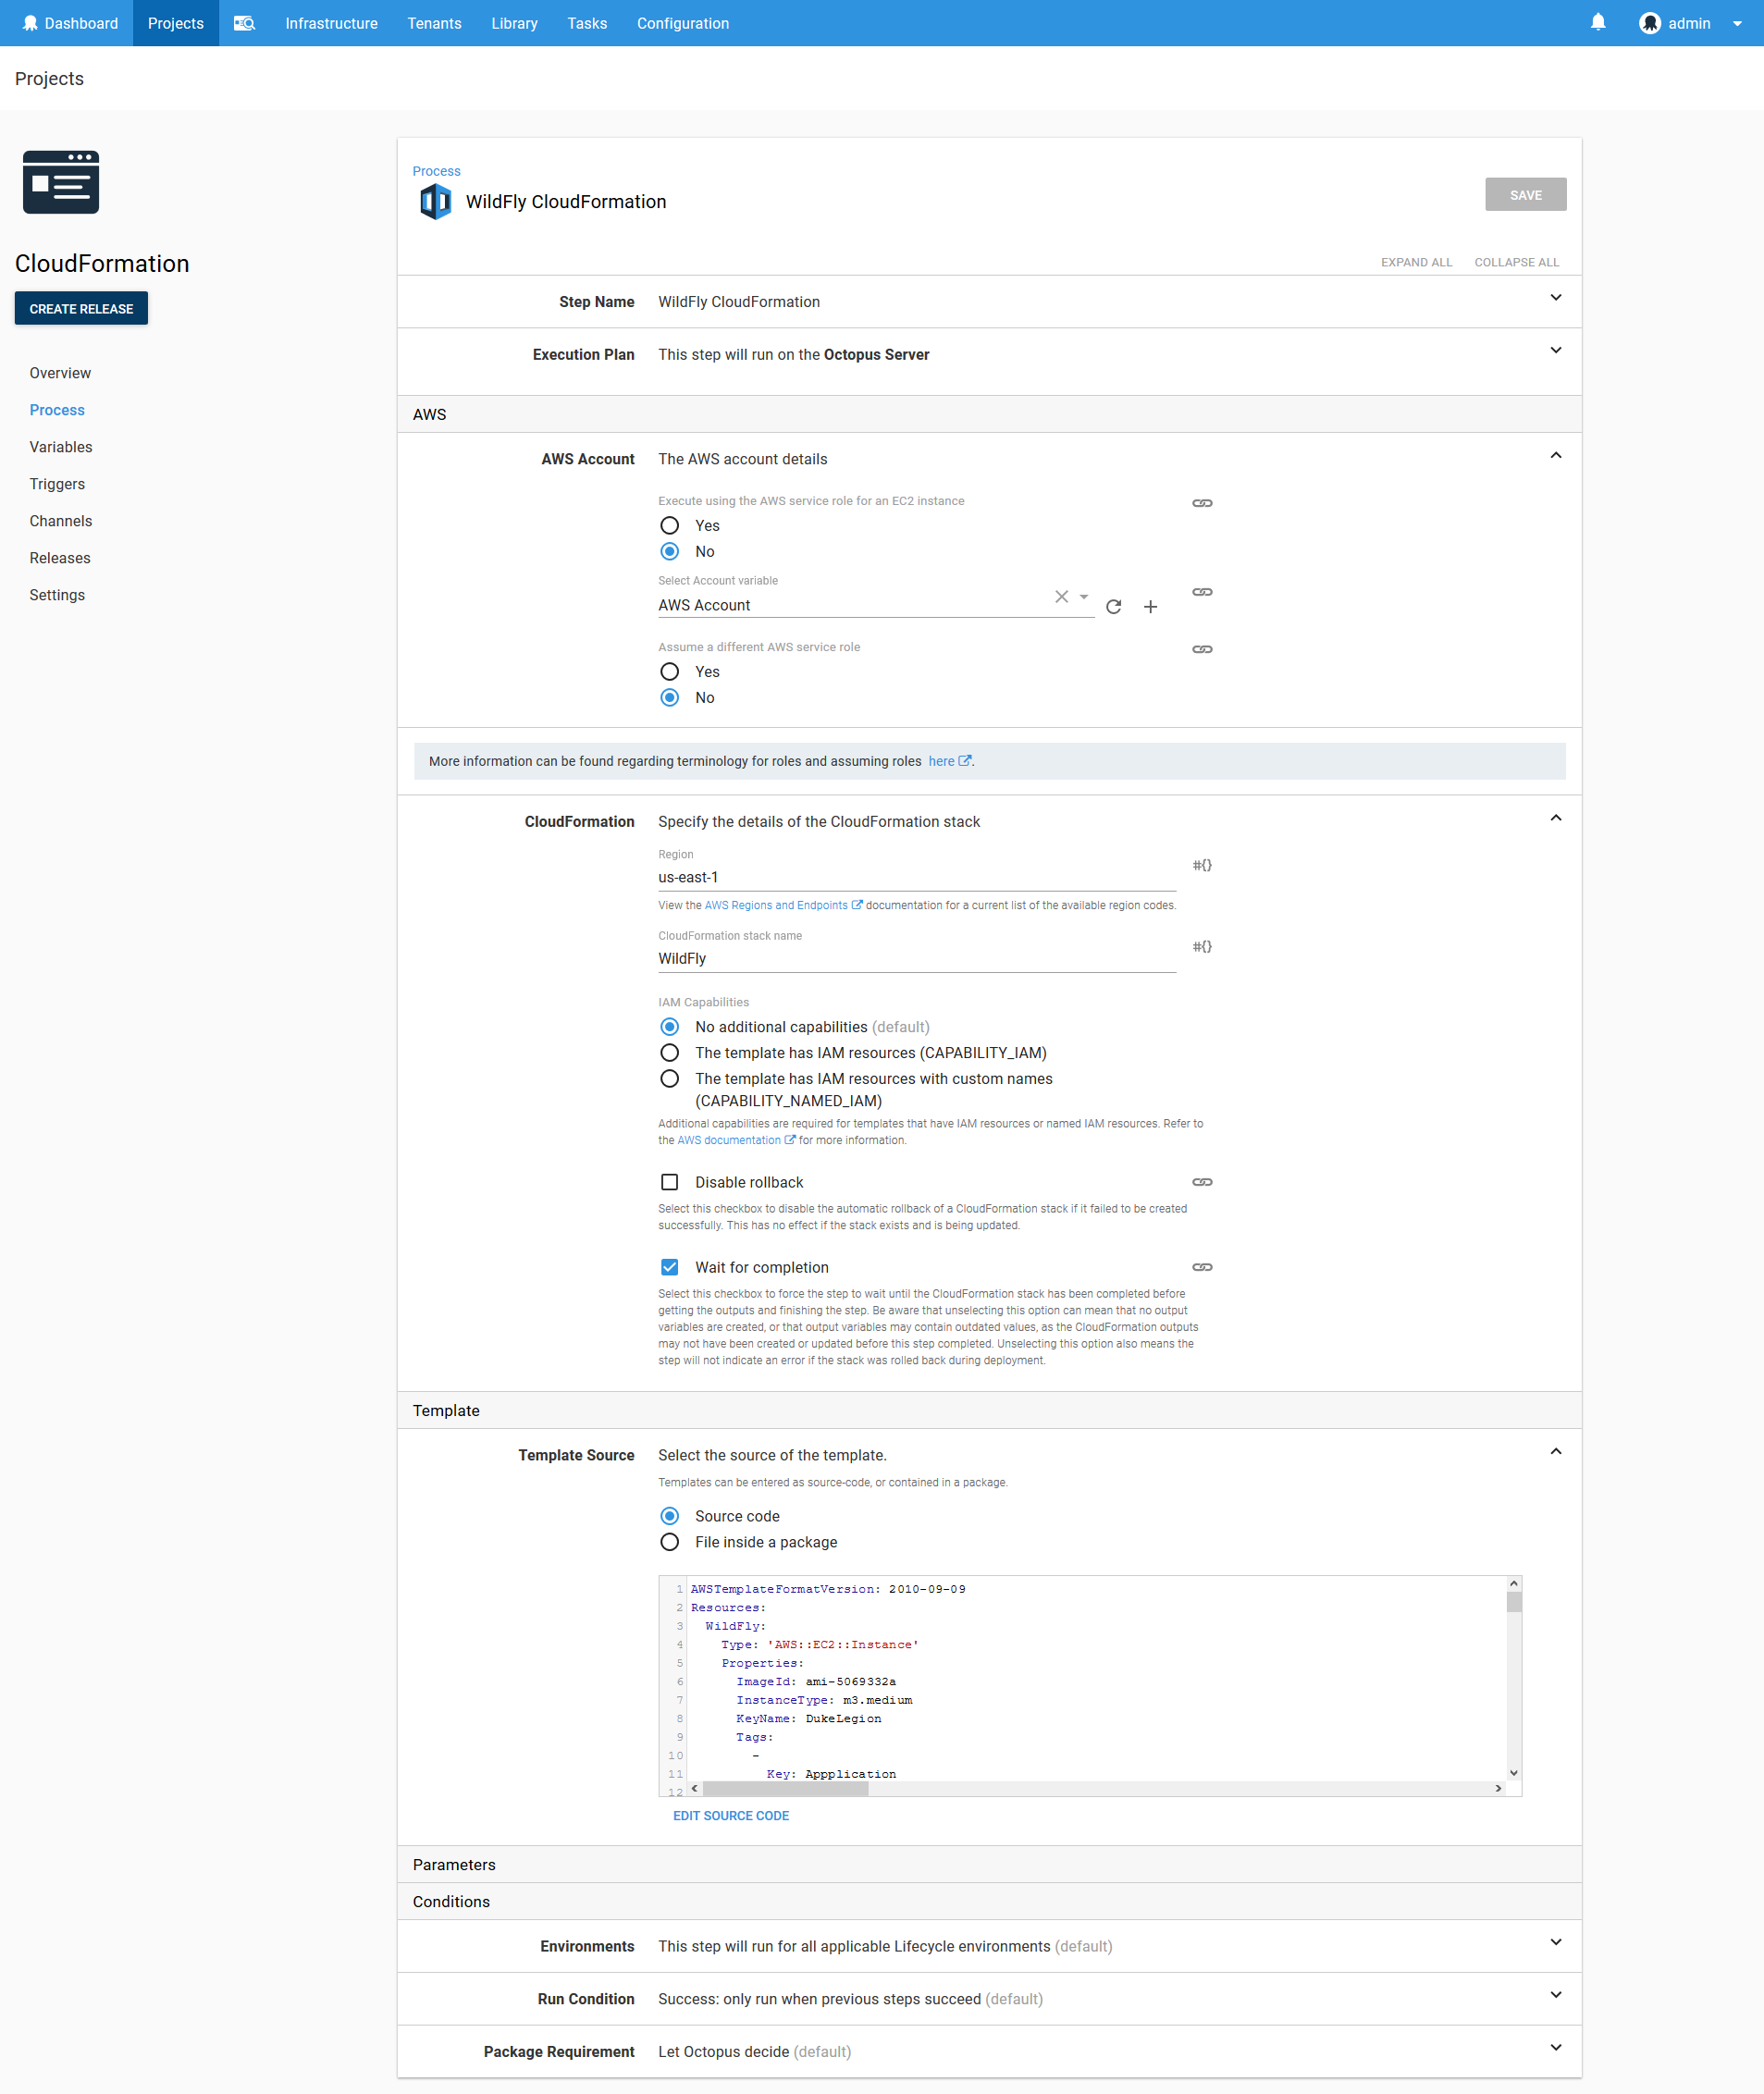Viewport: 1764px width, 2094px height.
Task: Refresh the AWS Account variable list
Action: coord(1114,606)
